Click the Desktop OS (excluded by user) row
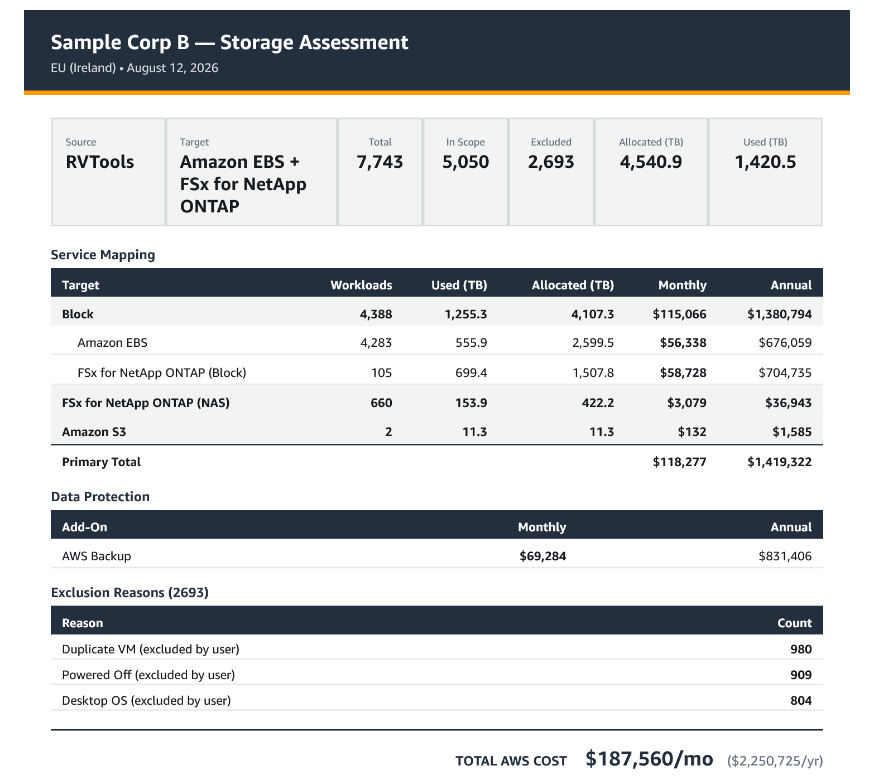This screenshot has width=869, height=779. (x=437, y=700)
